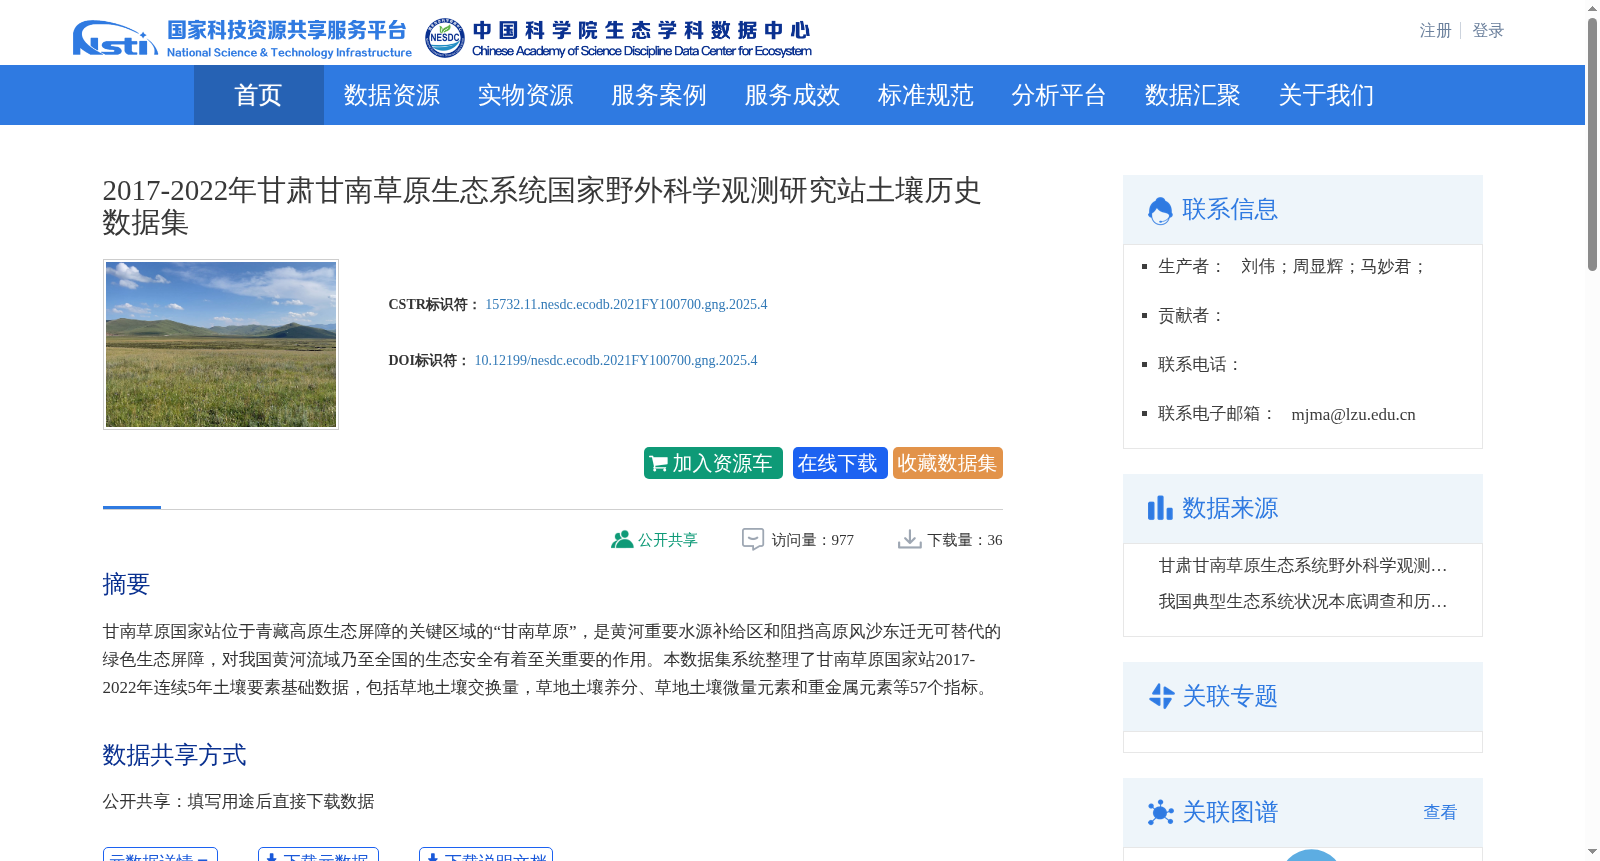Click the 查看 link in 关联图谱
Image resolution: width=1600 pixels, height=861 pixels.
coord(1440,812)
